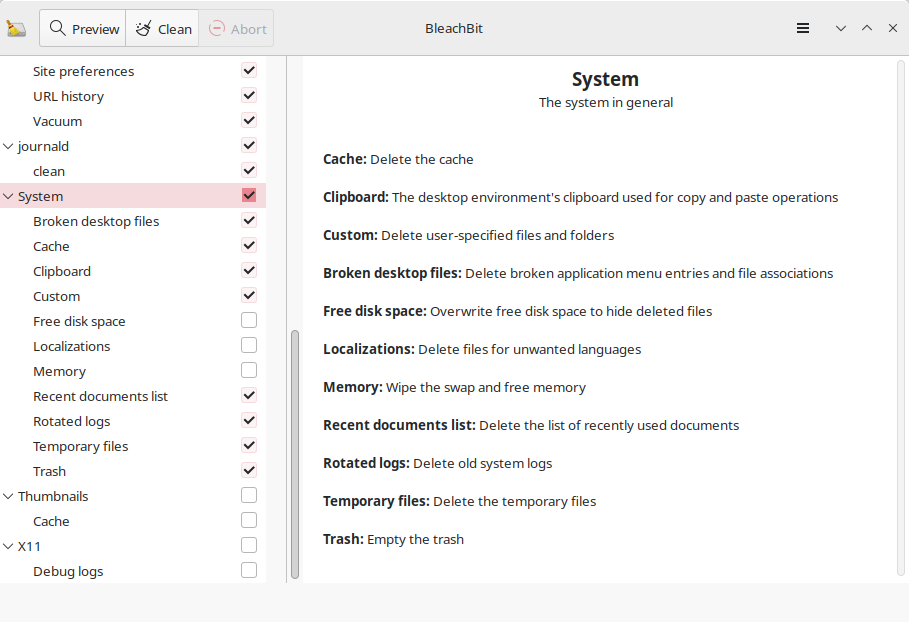The image size is (909, 622).
Task: Click the 'Trash: Empty the trash' text
Action: point(393,539)
